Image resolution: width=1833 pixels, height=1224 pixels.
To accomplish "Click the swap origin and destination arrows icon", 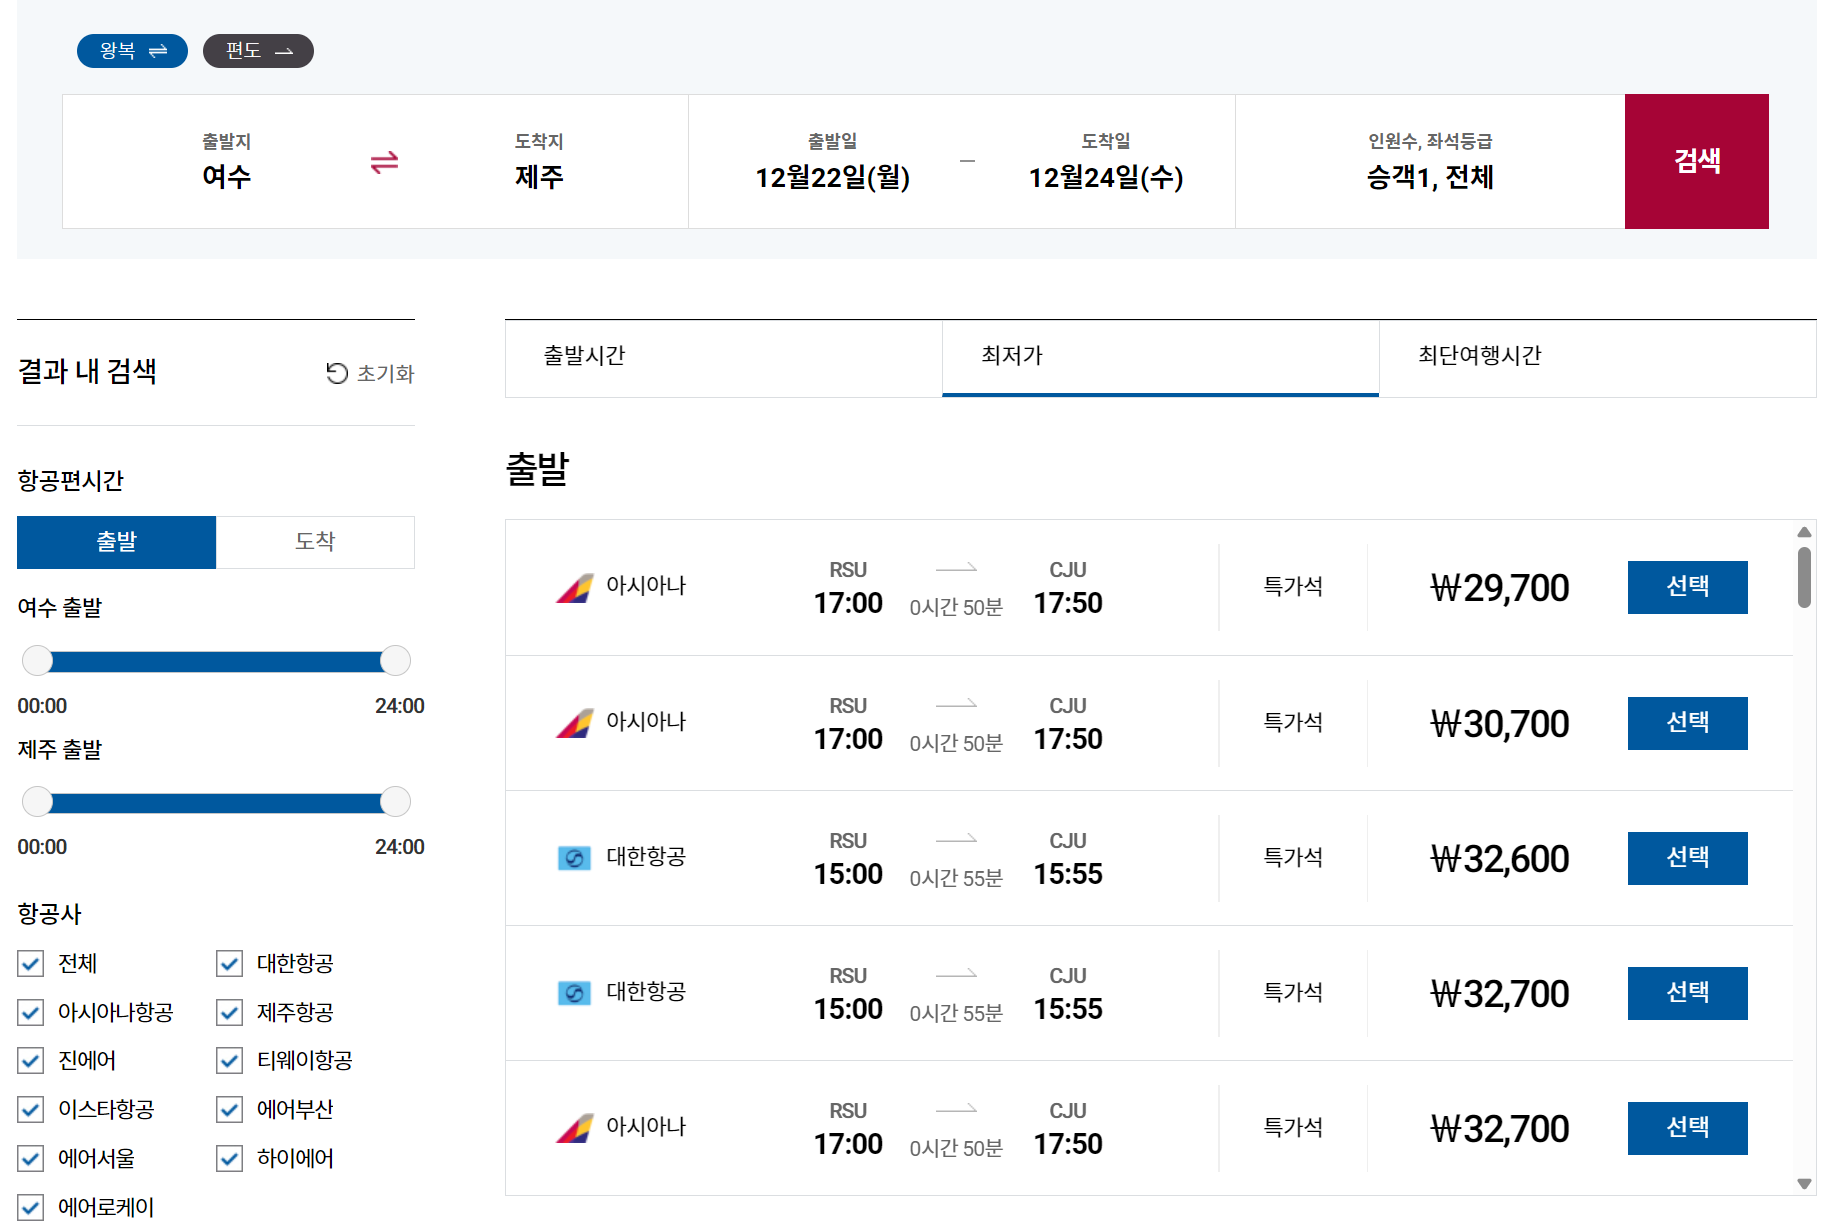I will 384,162.
